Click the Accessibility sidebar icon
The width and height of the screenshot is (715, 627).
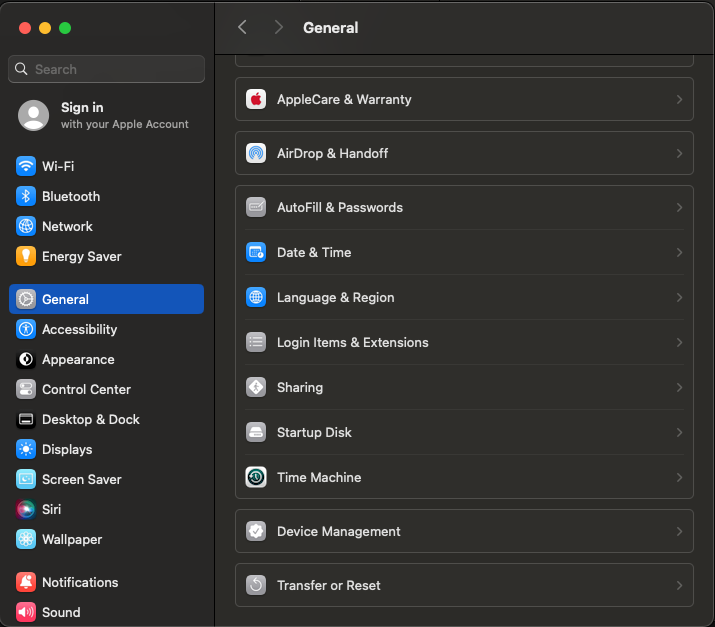(x=26, y=329)
